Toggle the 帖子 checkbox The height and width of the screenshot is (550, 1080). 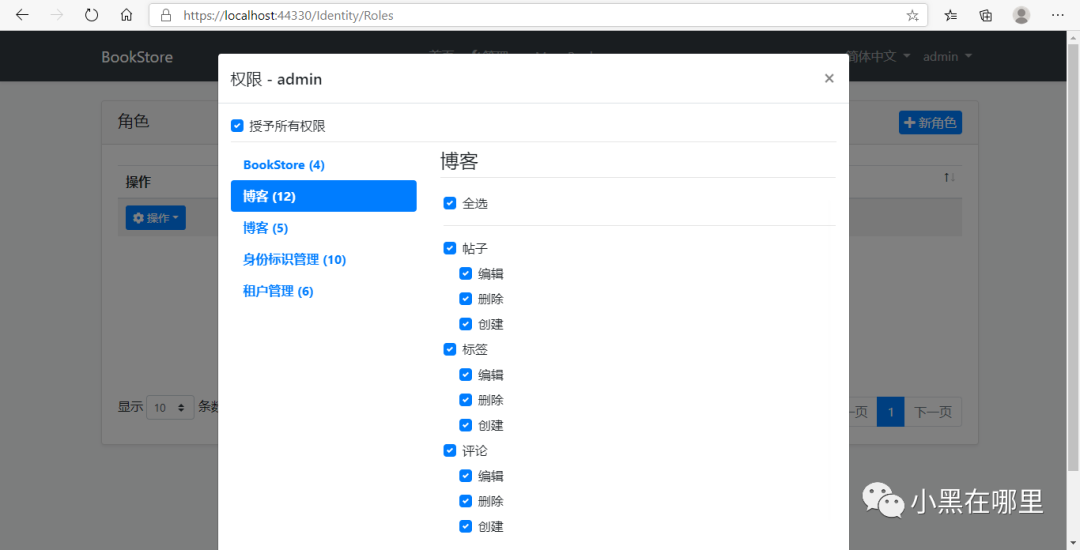pos(450,248)
